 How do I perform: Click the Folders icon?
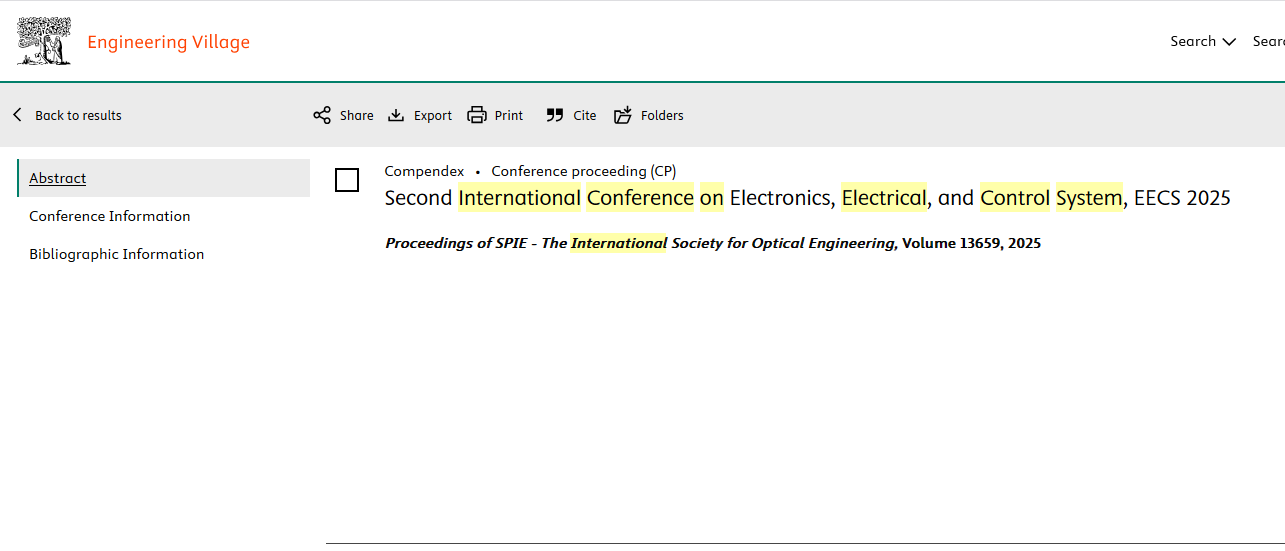tap(623, 115)
